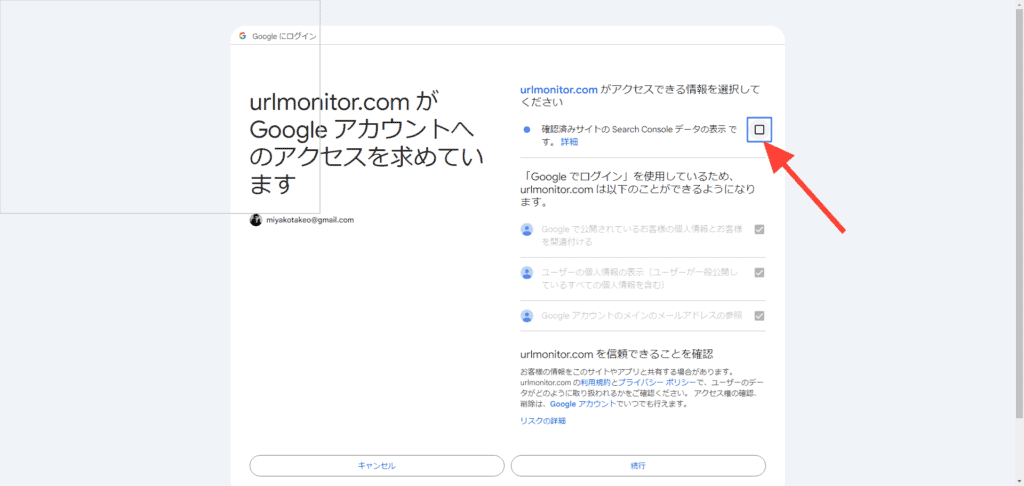Click the 'urlmonitor.com を信頼できることを確認' heading
Screen dimensions: 1024x486
point(616,354)
